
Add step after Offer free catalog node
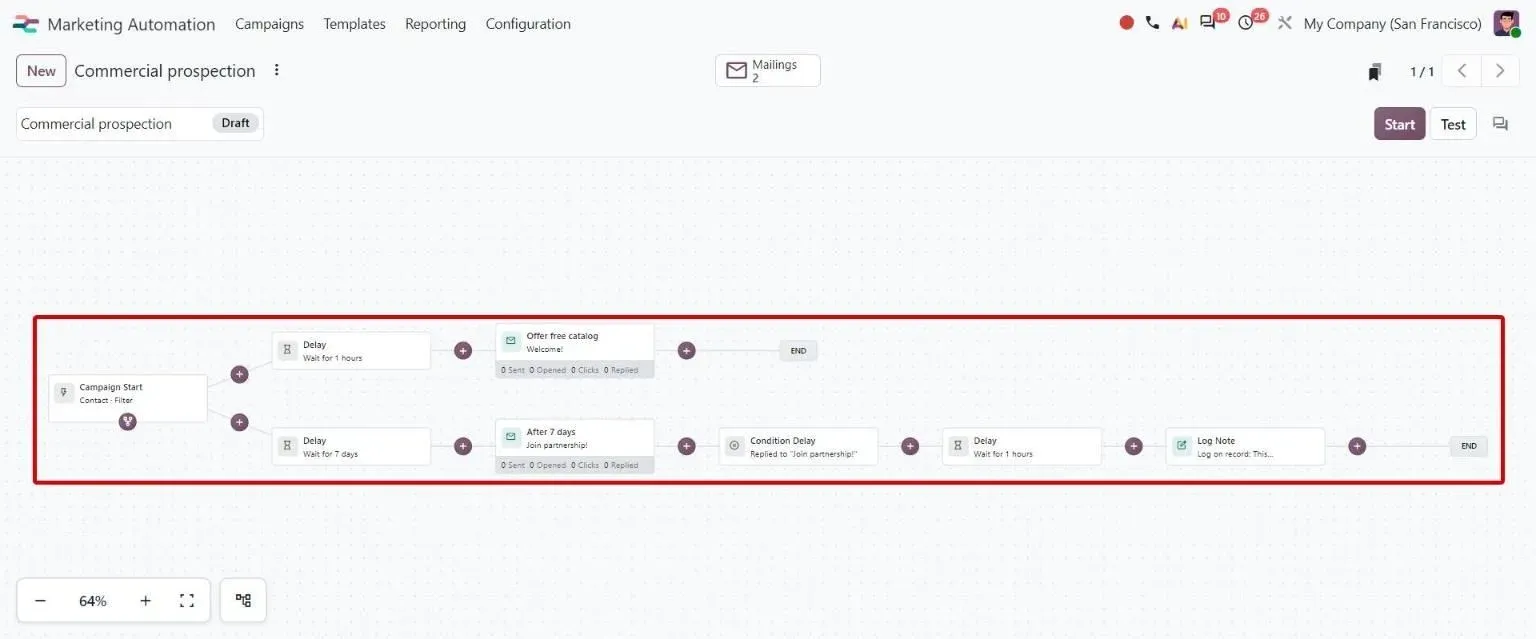click(686, 351)
